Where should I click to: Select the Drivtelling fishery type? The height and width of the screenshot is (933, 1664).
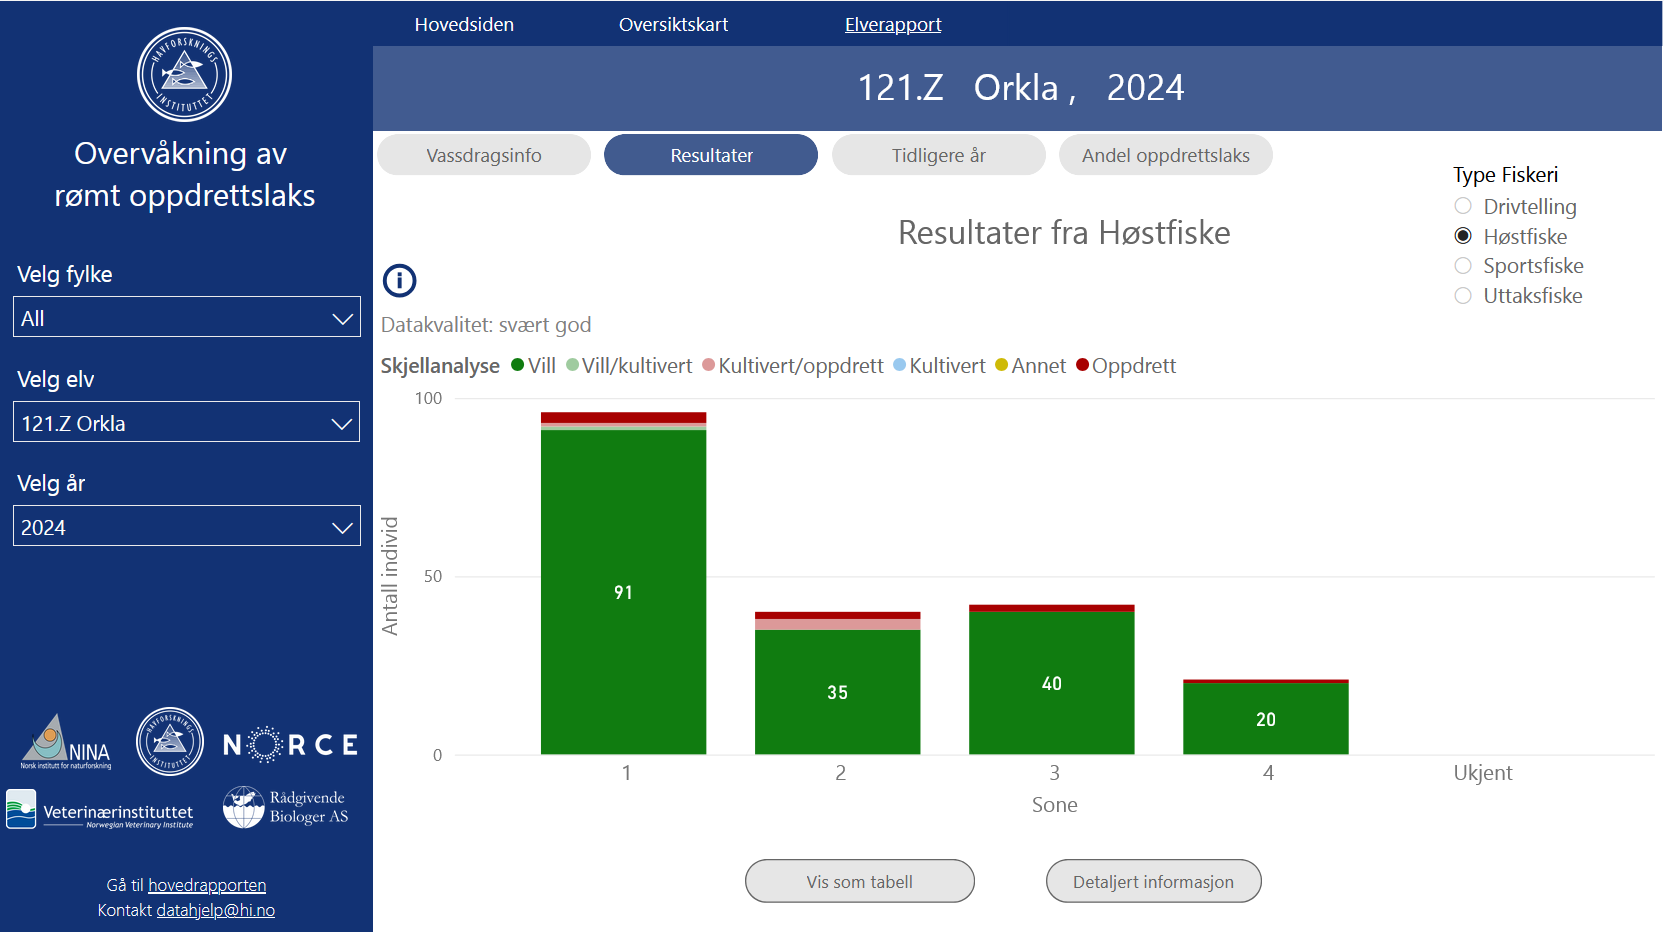(x=1463, y=206)
